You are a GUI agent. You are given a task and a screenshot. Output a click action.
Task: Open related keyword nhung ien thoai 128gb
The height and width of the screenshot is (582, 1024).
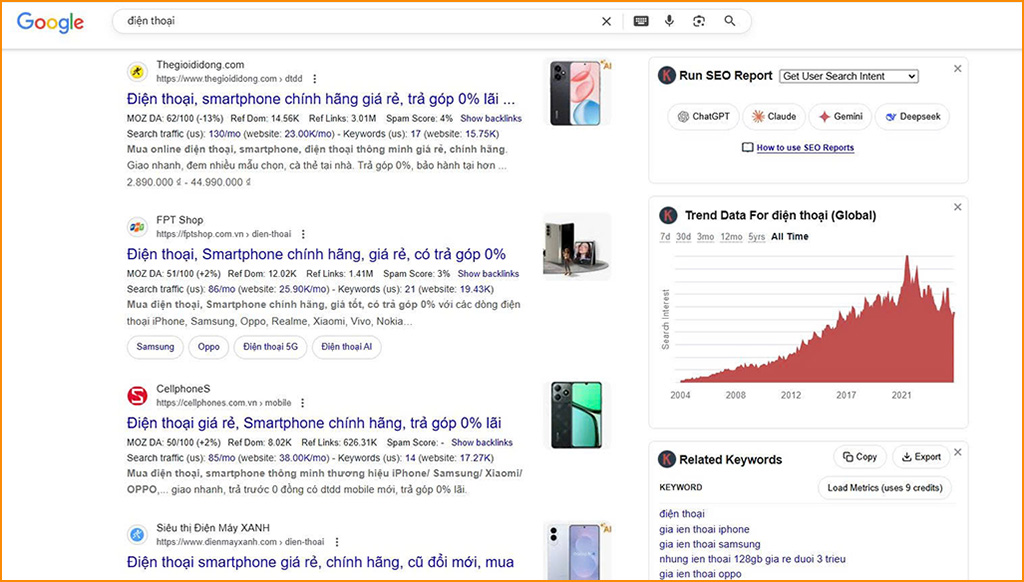click(x=752, y=559)
